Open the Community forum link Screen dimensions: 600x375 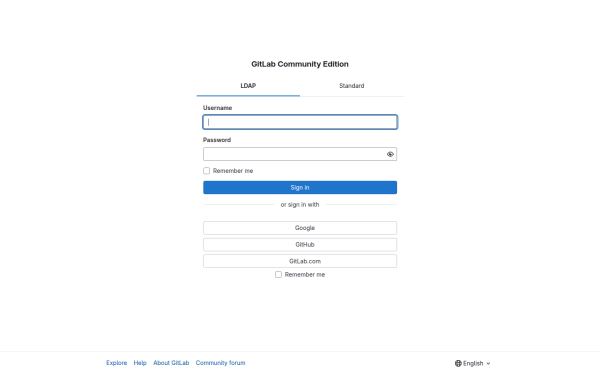point(220,363)
